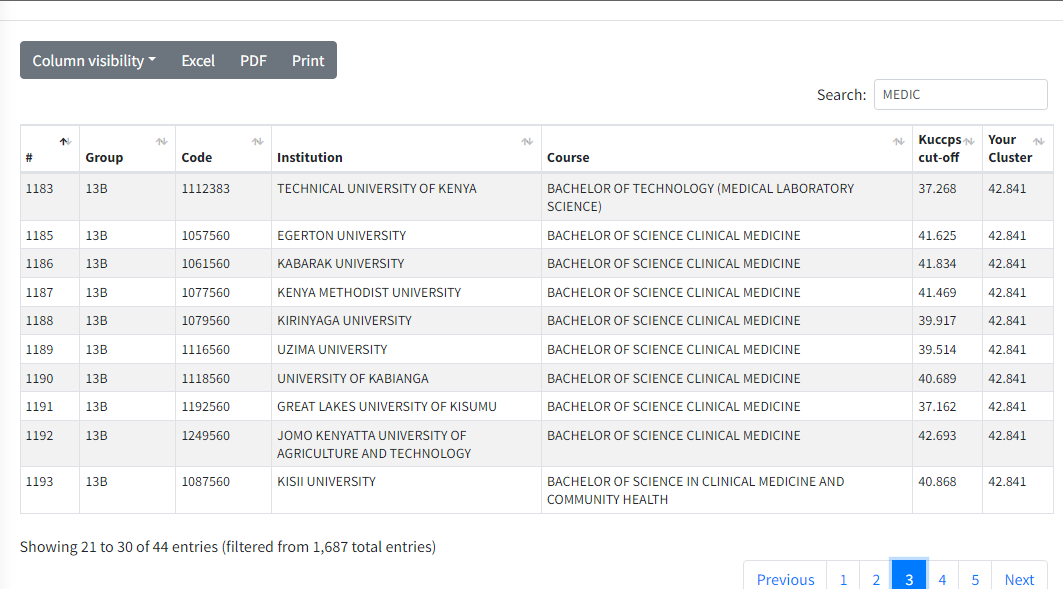Open page 5 of results
The image size is (1063, 589).
coord(975,579)
